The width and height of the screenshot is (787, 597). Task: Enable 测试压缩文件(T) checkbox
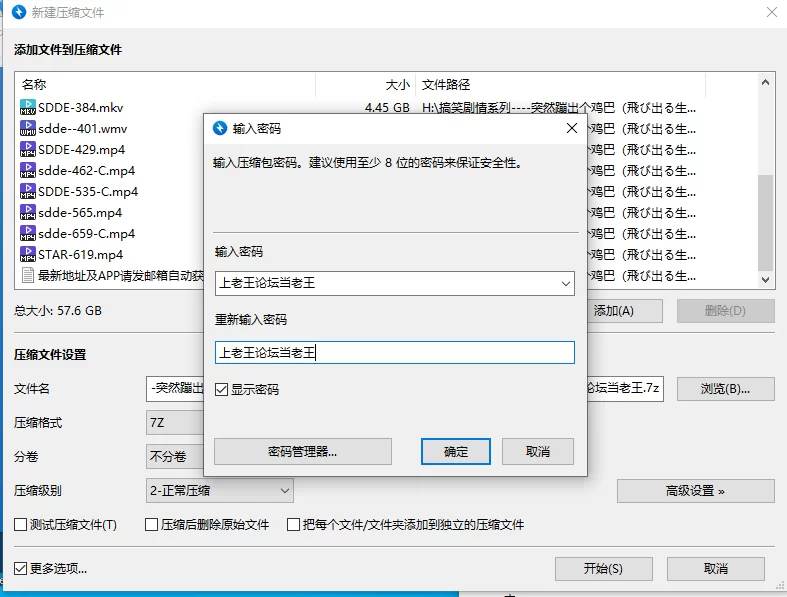21,525
